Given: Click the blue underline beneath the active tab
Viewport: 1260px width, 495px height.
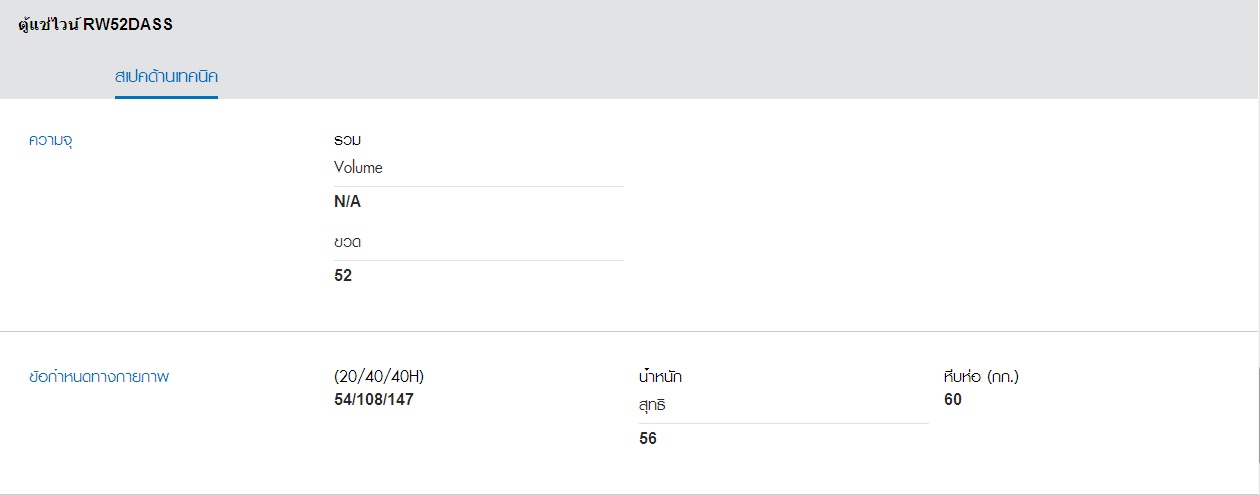Looking at the screenshot, I should pos(166,97).
